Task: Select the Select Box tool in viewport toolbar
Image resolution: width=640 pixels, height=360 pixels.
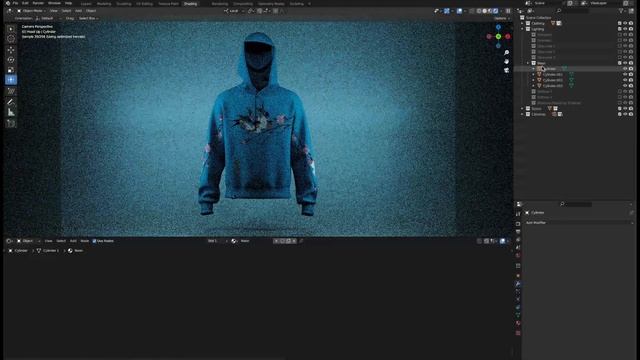Action: tap(11, 29)
